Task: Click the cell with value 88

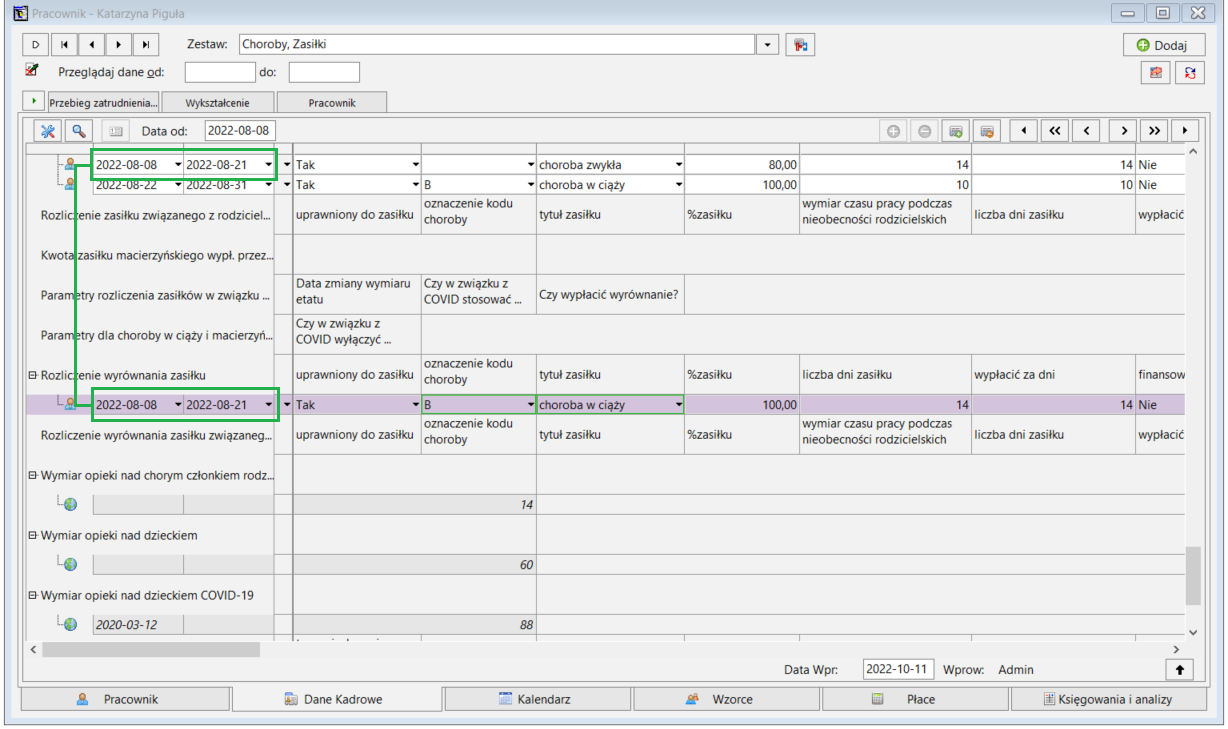Action: 415,624
